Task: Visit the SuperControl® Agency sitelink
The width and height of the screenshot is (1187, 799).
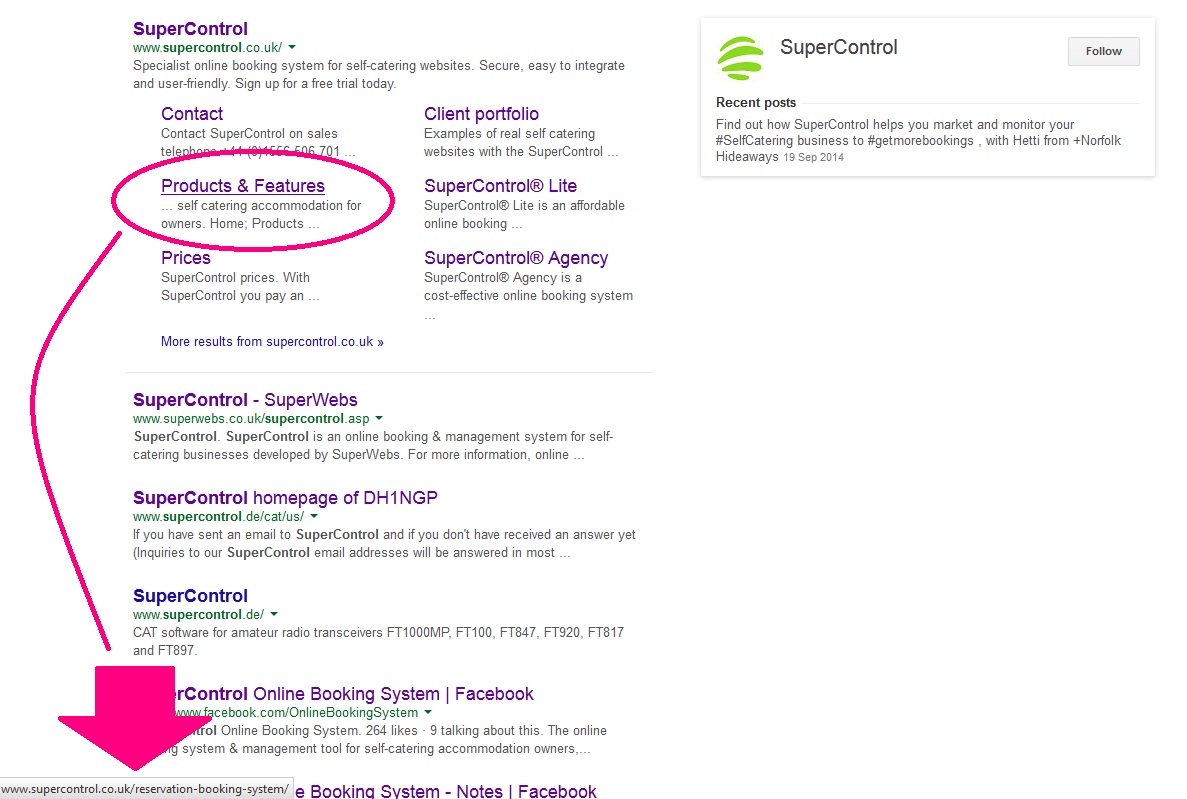Action: click(x=515, y=258)
